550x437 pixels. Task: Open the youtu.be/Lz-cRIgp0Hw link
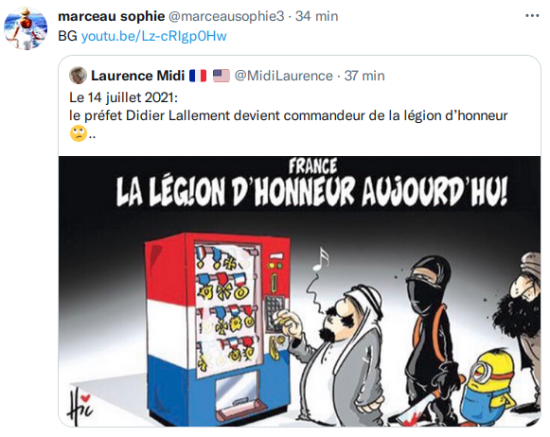(154, 36)
